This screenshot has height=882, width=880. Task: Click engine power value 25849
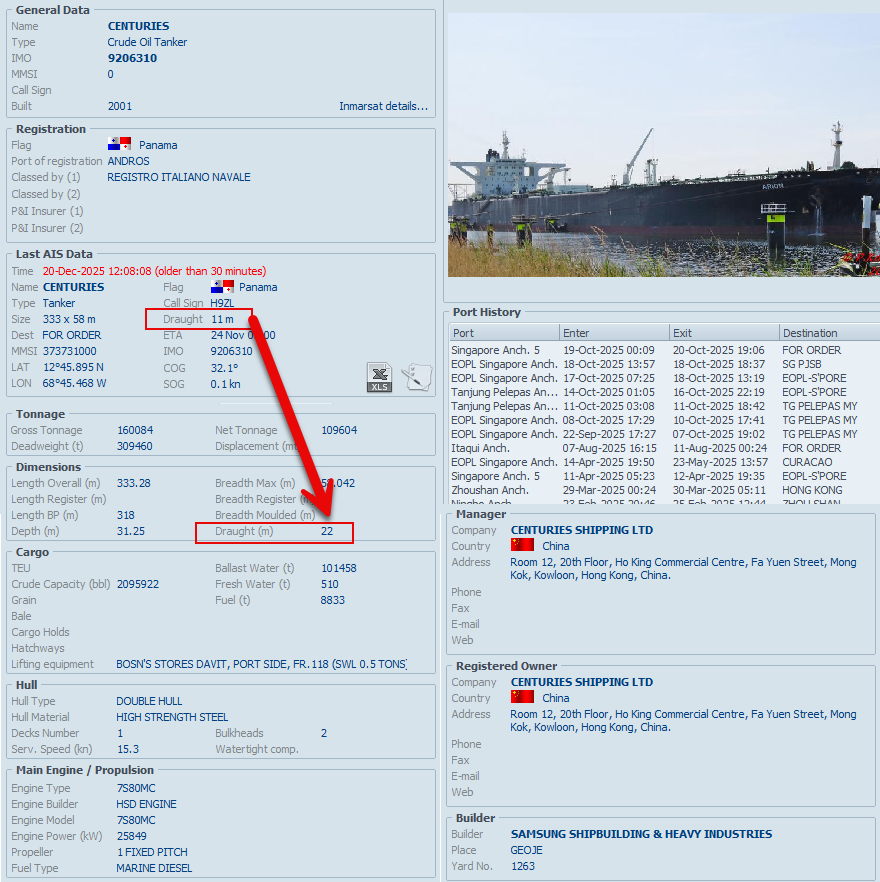point(132,836)
